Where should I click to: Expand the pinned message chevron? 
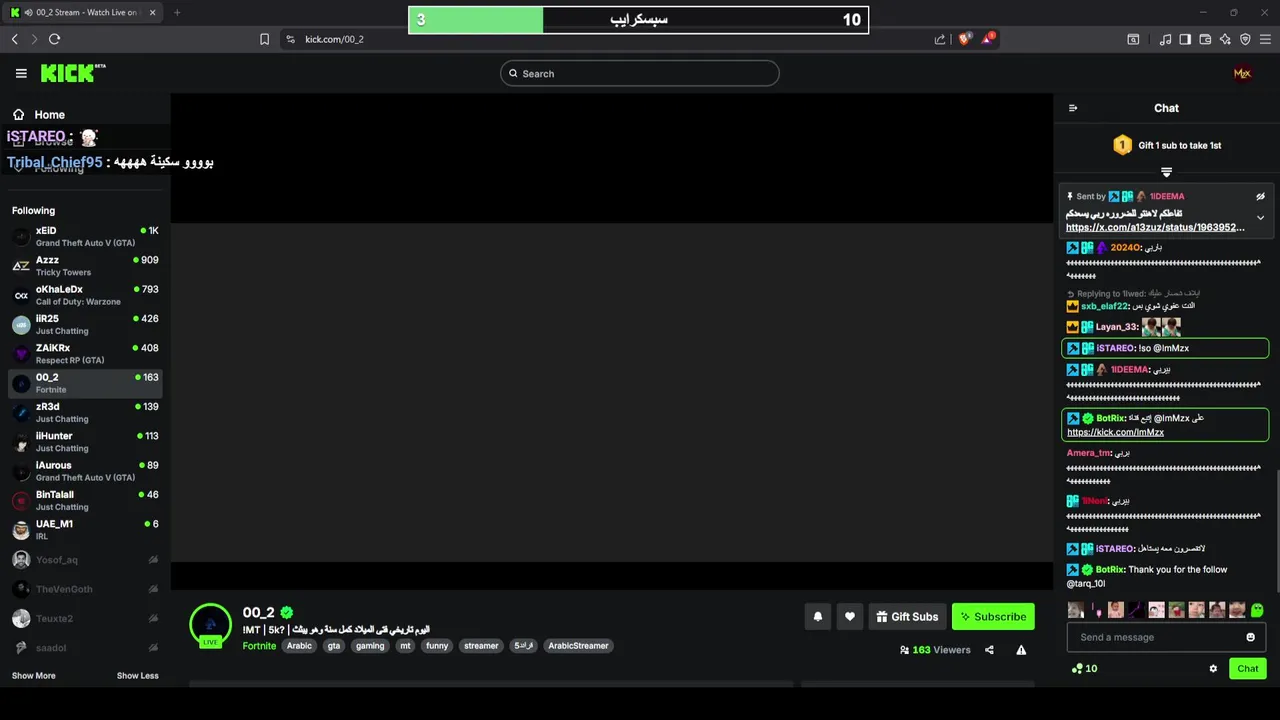click(x=1260, y=217)
